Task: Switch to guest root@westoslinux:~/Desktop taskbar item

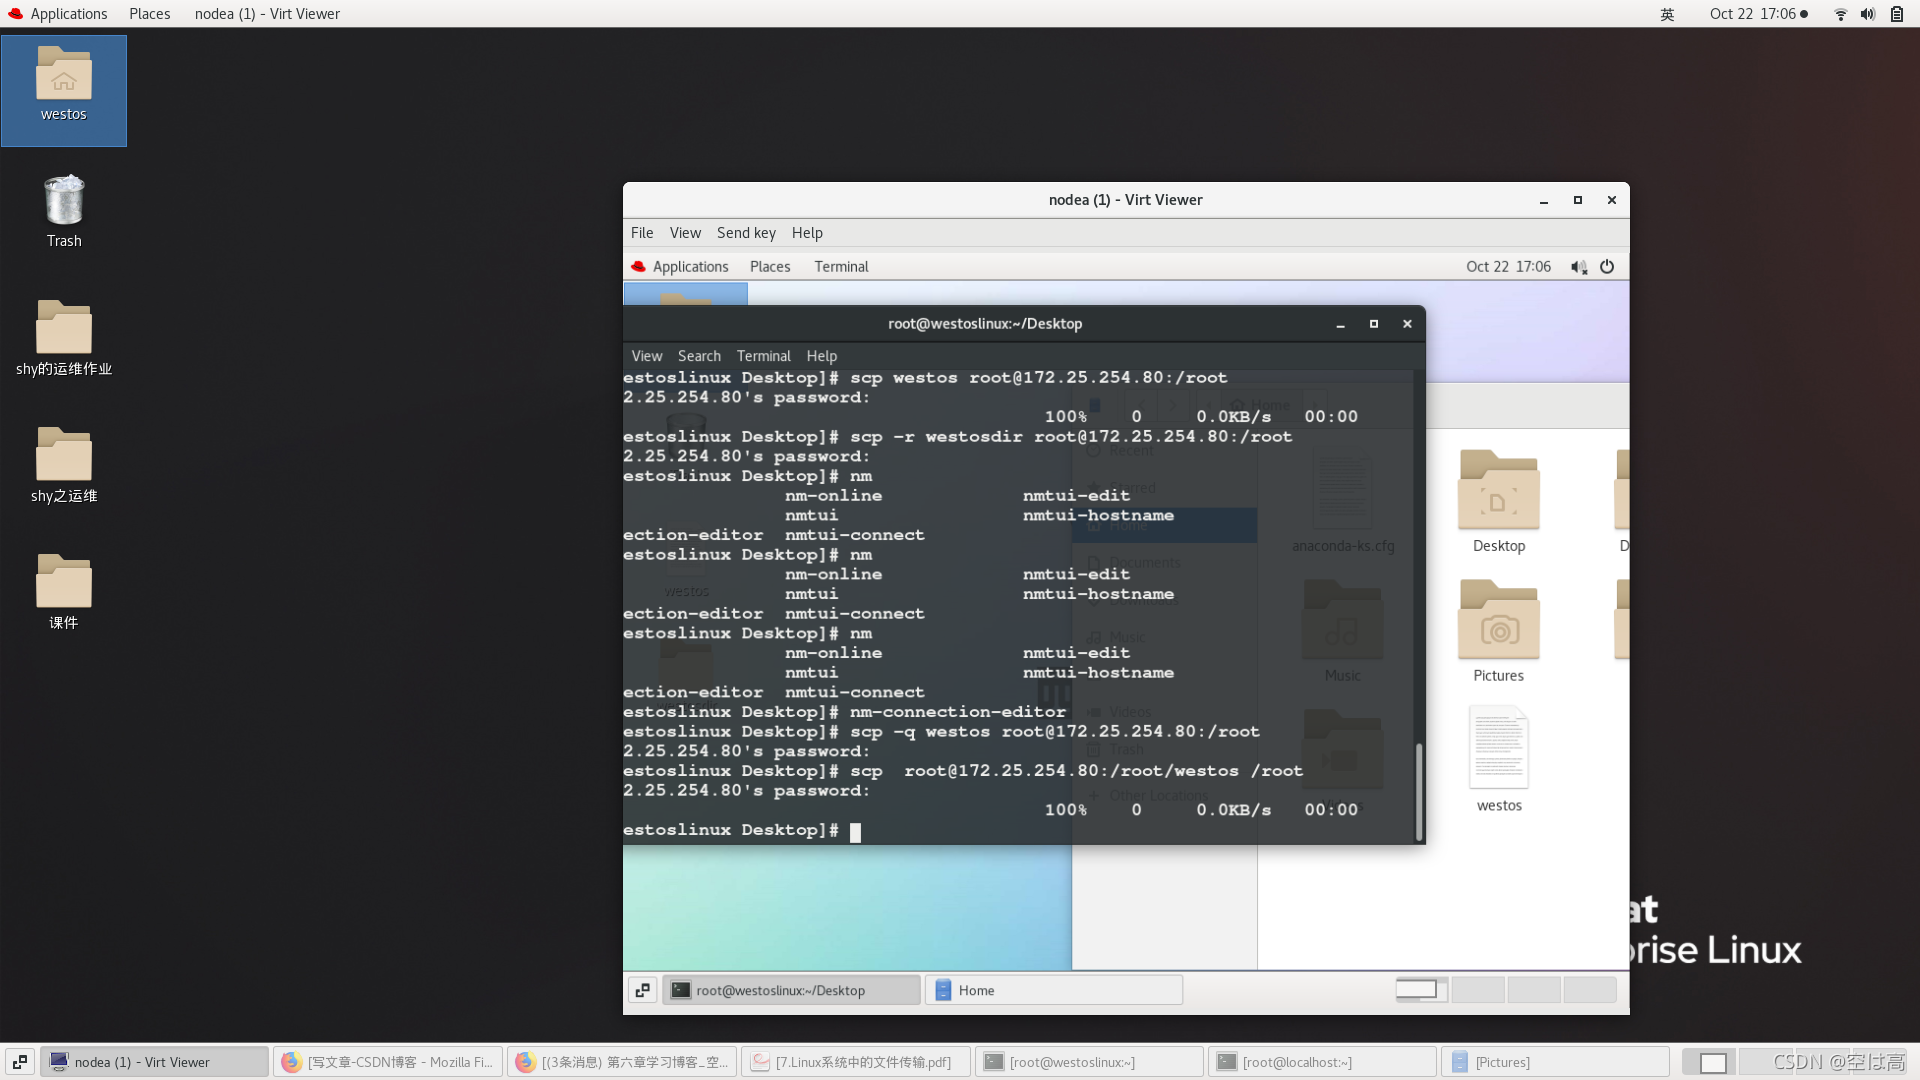Action: coord(791,990)
